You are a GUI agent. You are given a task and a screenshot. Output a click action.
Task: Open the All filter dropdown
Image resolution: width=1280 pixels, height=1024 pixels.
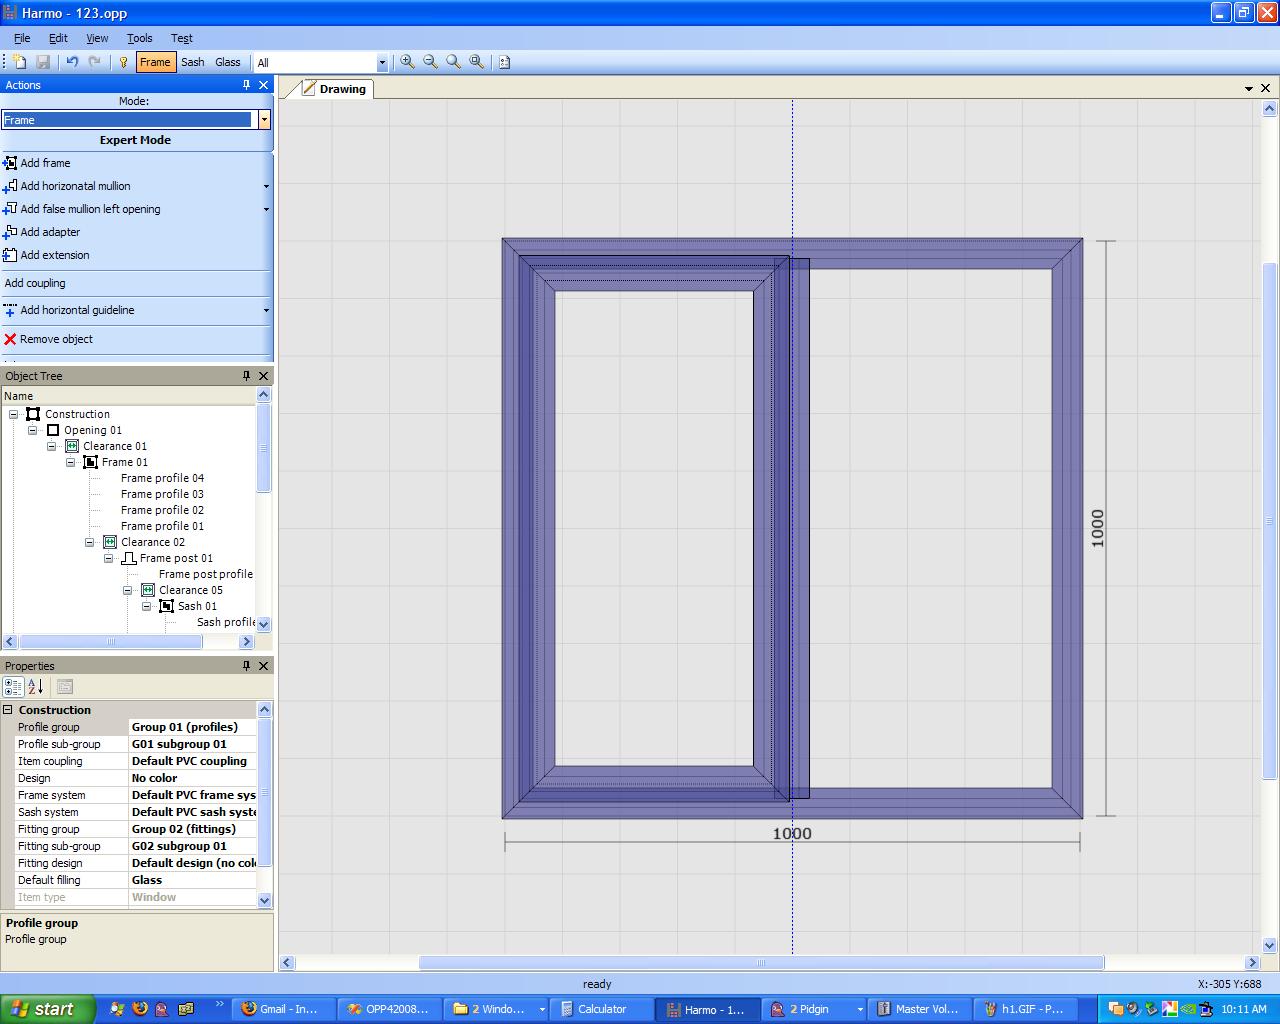[381, 63]
